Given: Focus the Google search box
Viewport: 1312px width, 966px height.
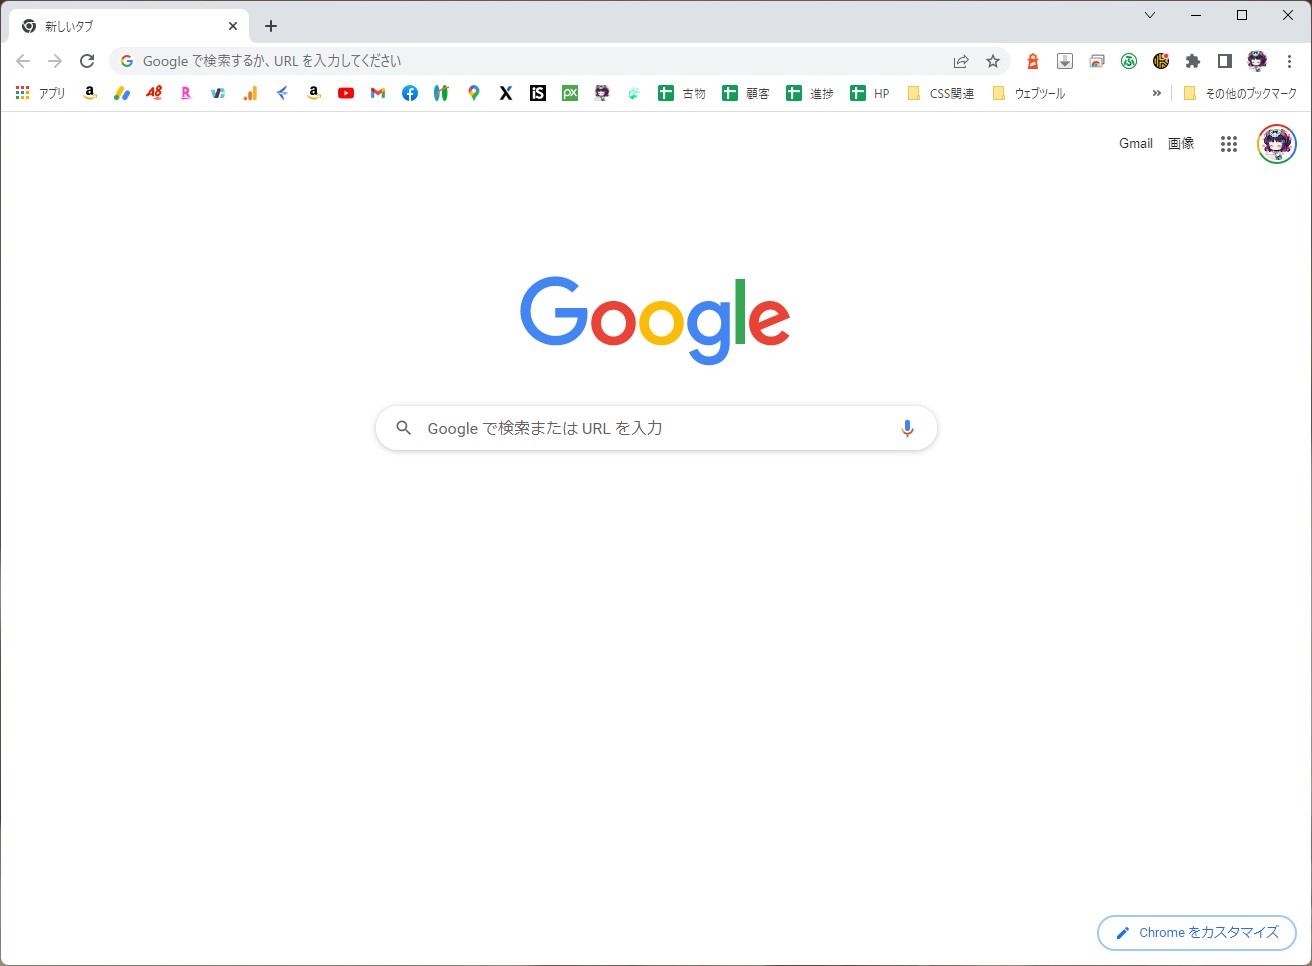Looking at the screenshot, I should click(x=656, y=428).
